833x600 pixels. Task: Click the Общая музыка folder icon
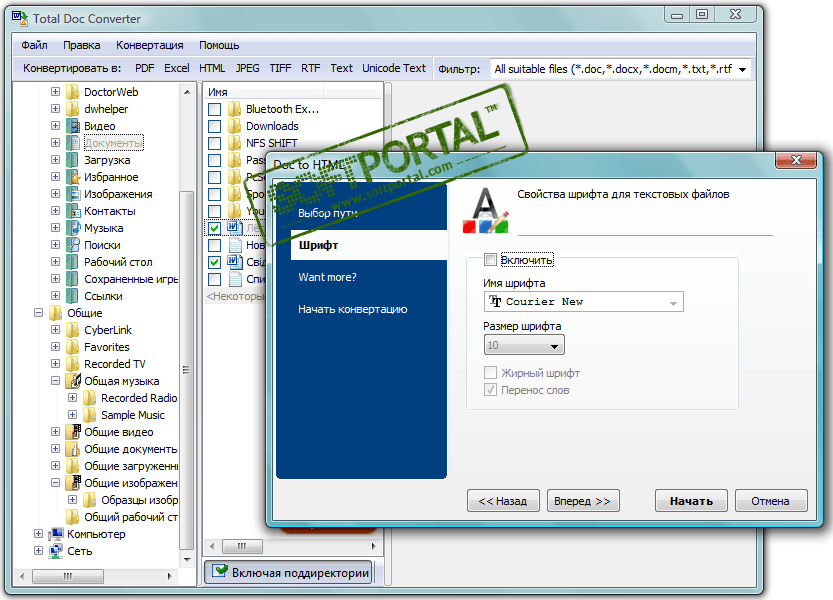click(73, 381)
